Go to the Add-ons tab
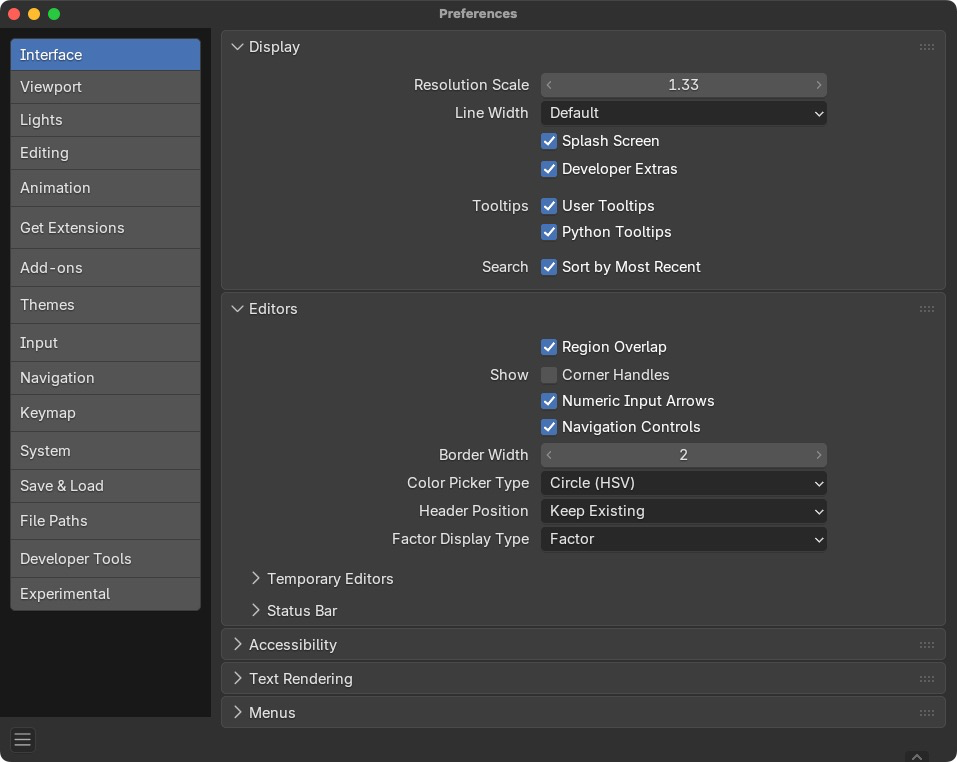 click(x=106, y=267)
